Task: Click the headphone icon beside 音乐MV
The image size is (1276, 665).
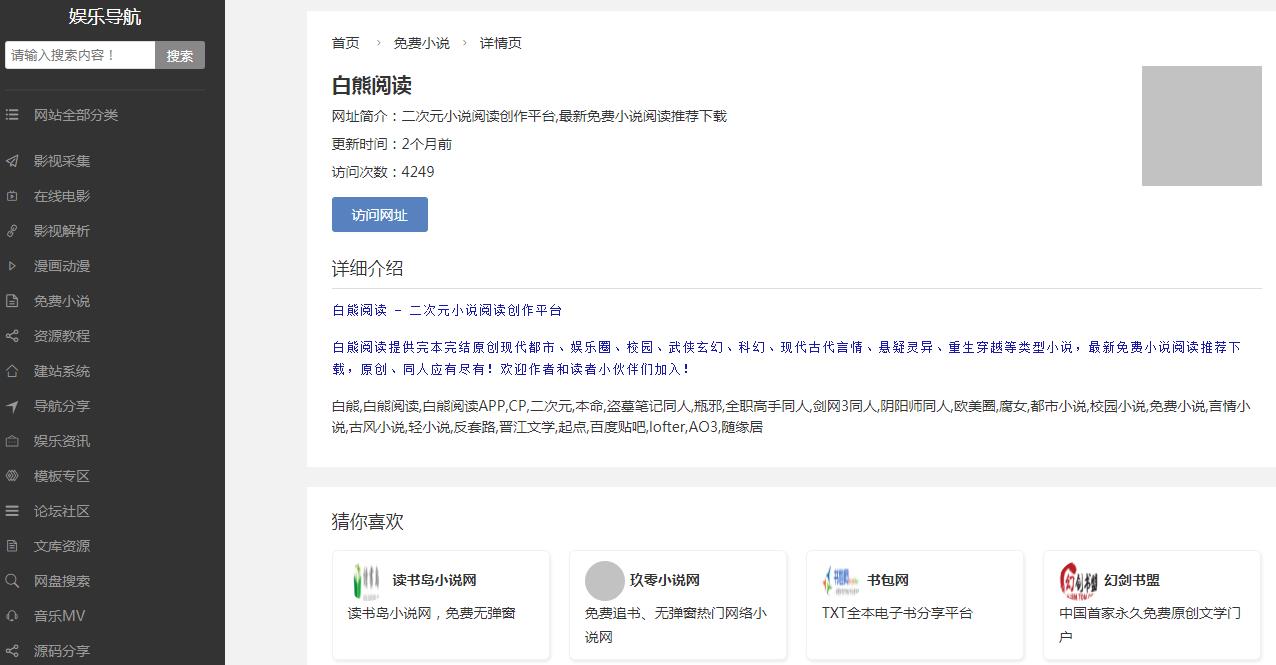Action: click(x=12, y=616)
